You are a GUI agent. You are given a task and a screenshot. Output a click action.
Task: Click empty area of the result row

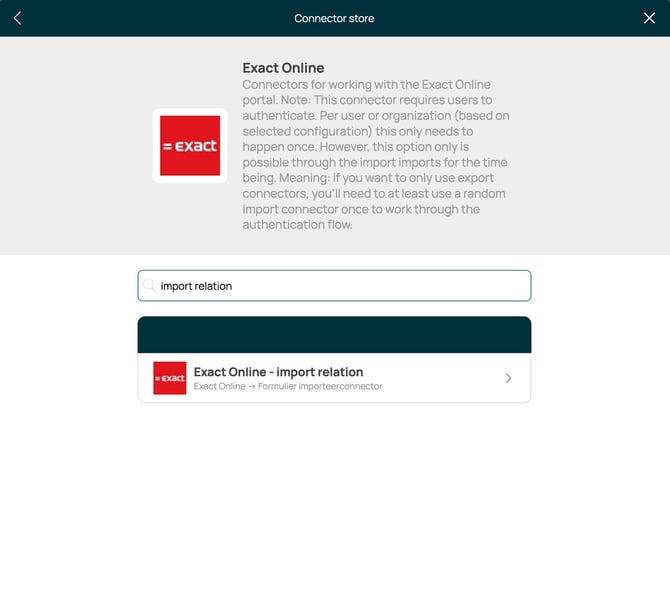coord(440,378)
